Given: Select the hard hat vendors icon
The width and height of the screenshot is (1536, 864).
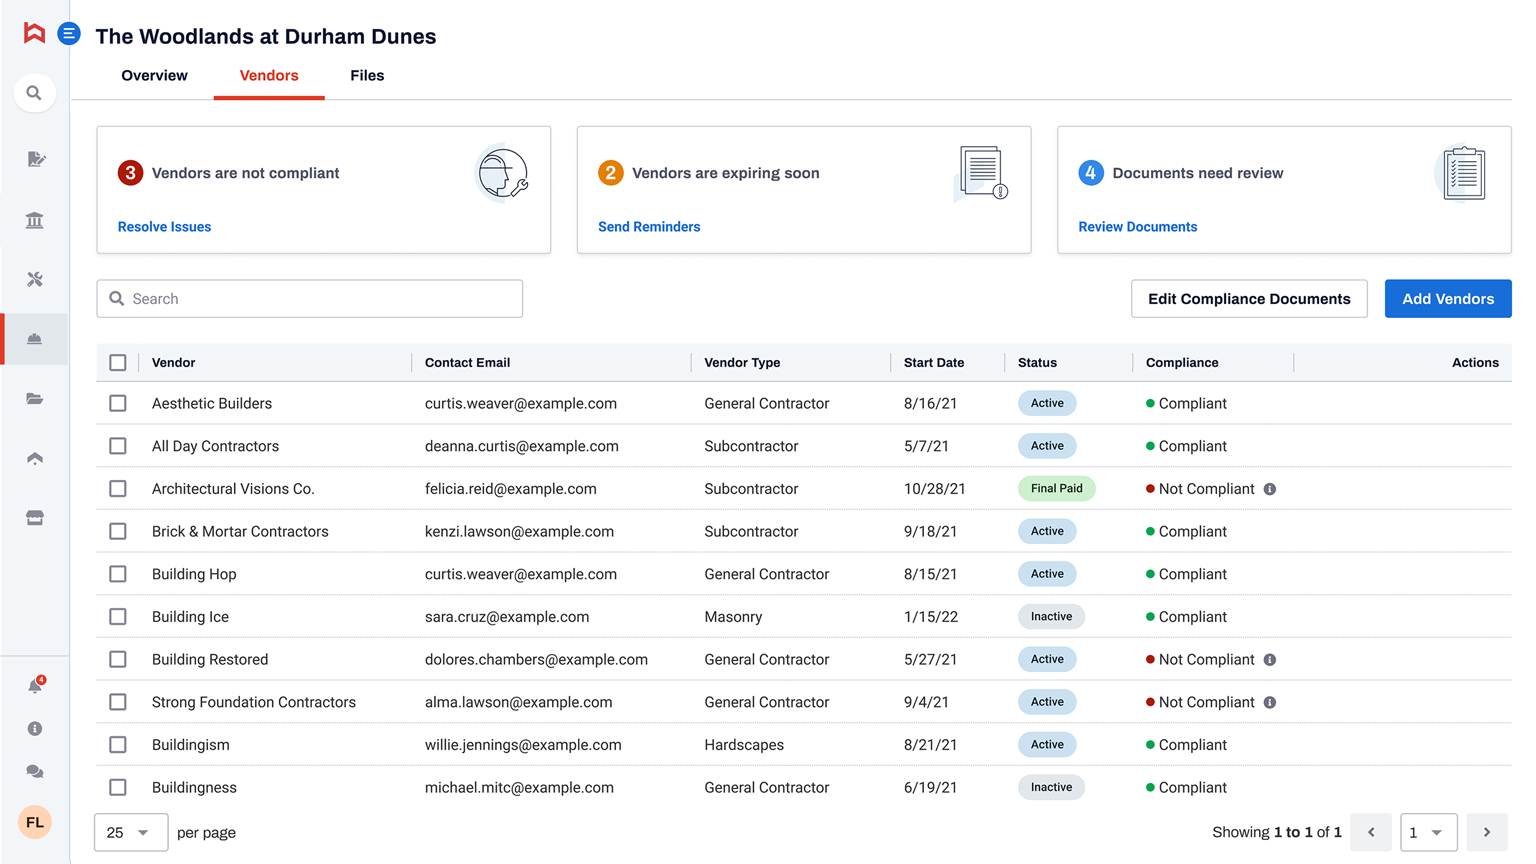Looking at the screenshot, I should [34, 339].
